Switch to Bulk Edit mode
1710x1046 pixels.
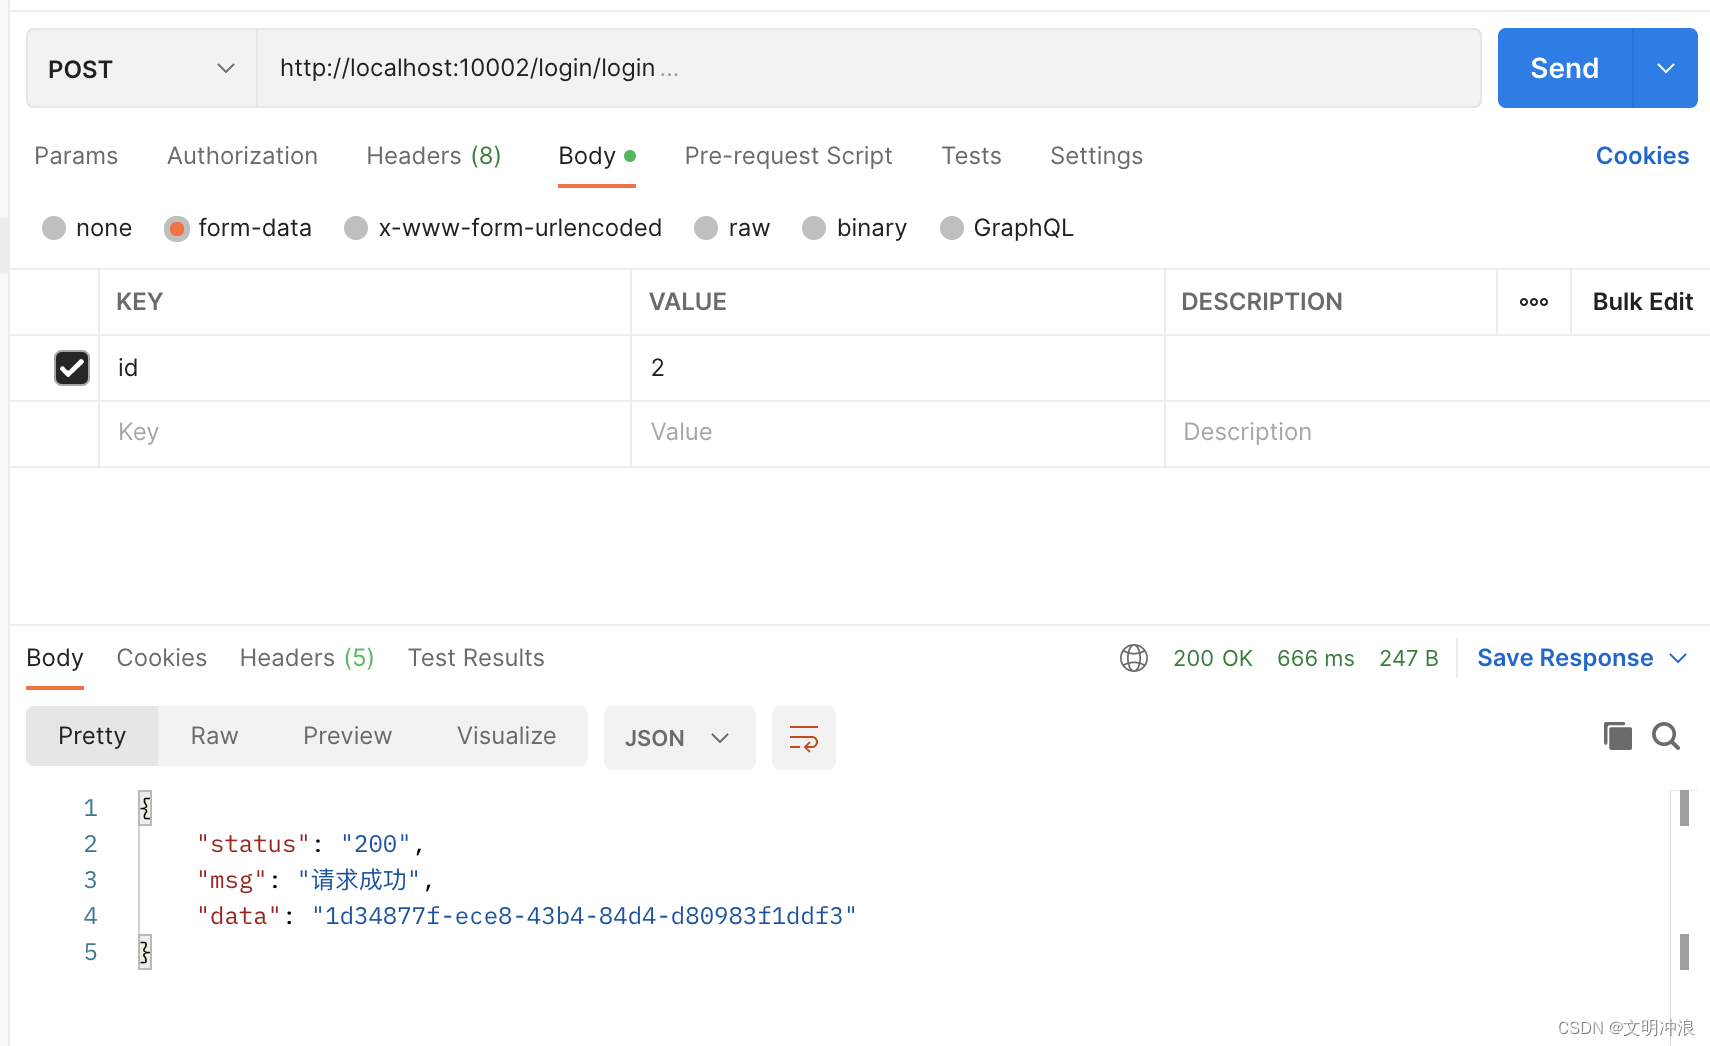click(x=1641, y=301)
